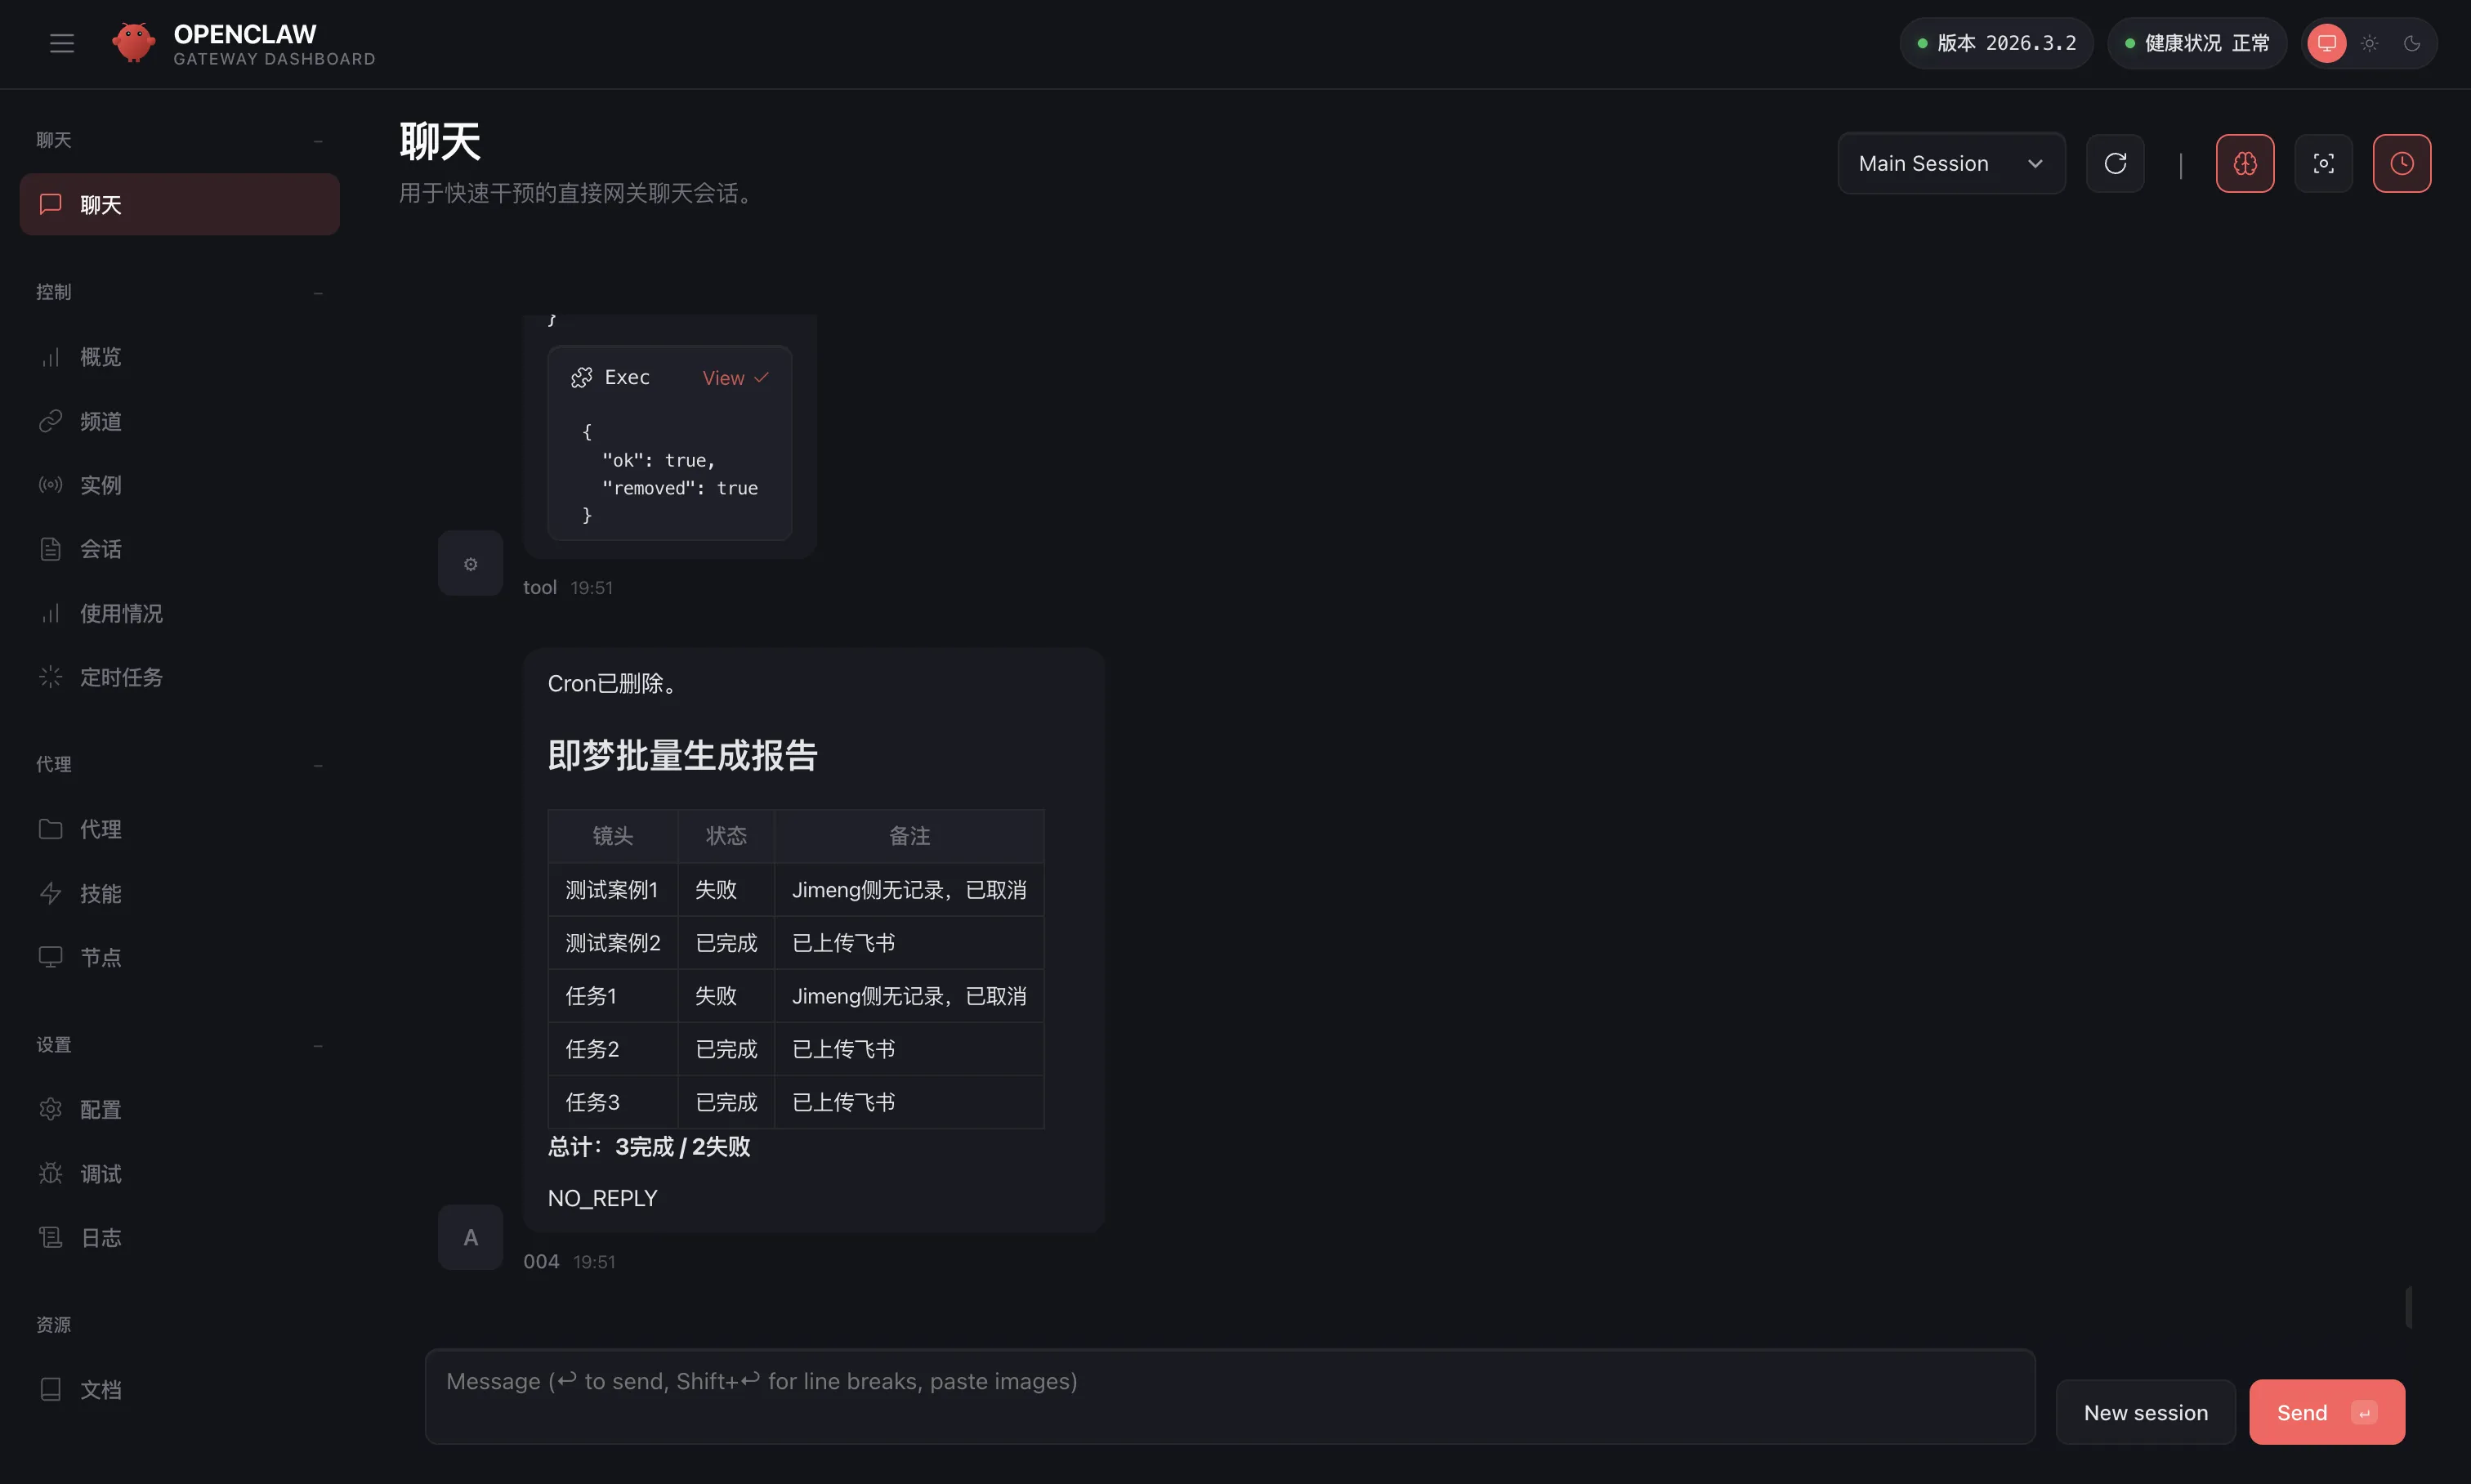This screenshot has height=1484, width=2471.
Task: Click inside the message input field
Action: (1200, 1396)
